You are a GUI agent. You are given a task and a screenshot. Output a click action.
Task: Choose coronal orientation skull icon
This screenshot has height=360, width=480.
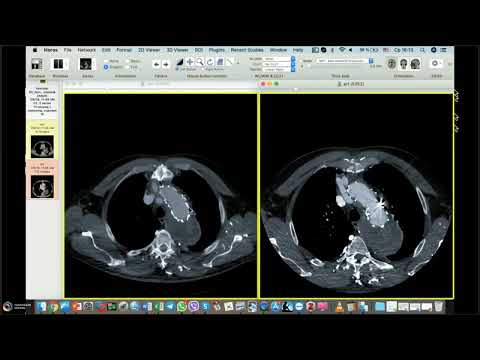click(404, 64)
